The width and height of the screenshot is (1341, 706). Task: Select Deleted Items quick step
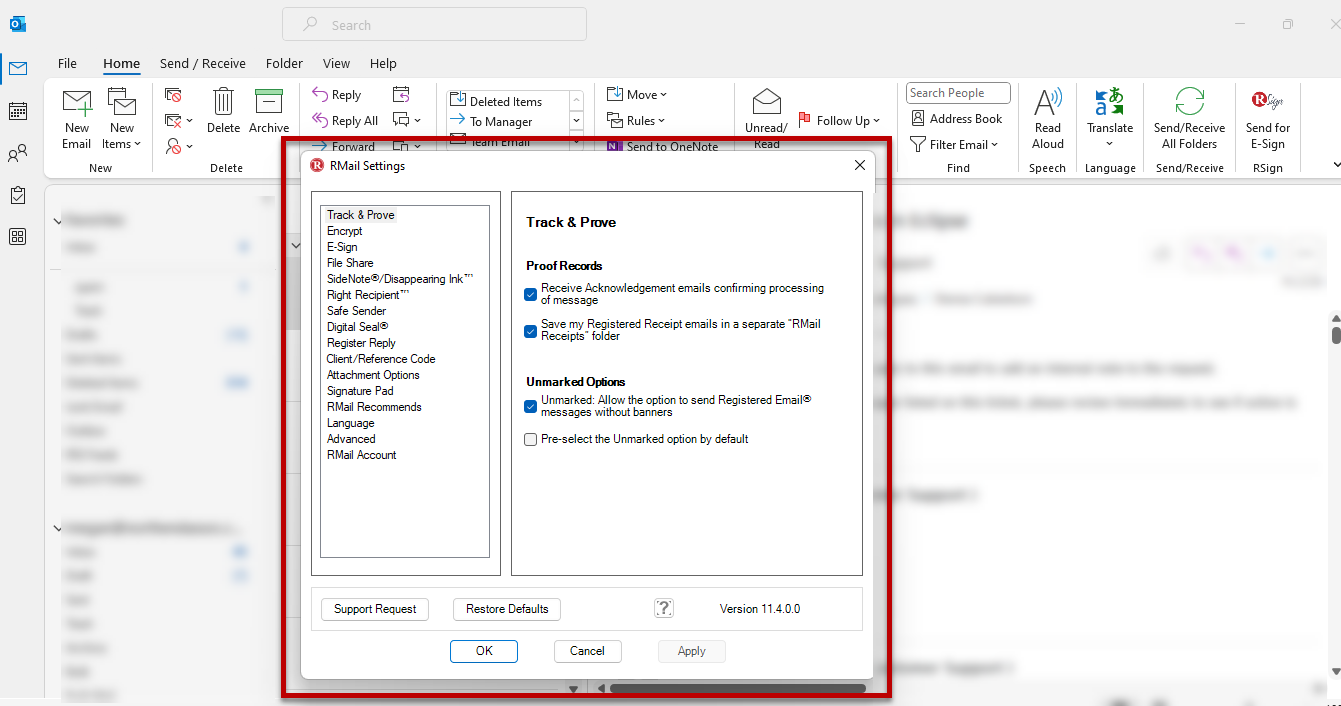[x=496, y=101]
